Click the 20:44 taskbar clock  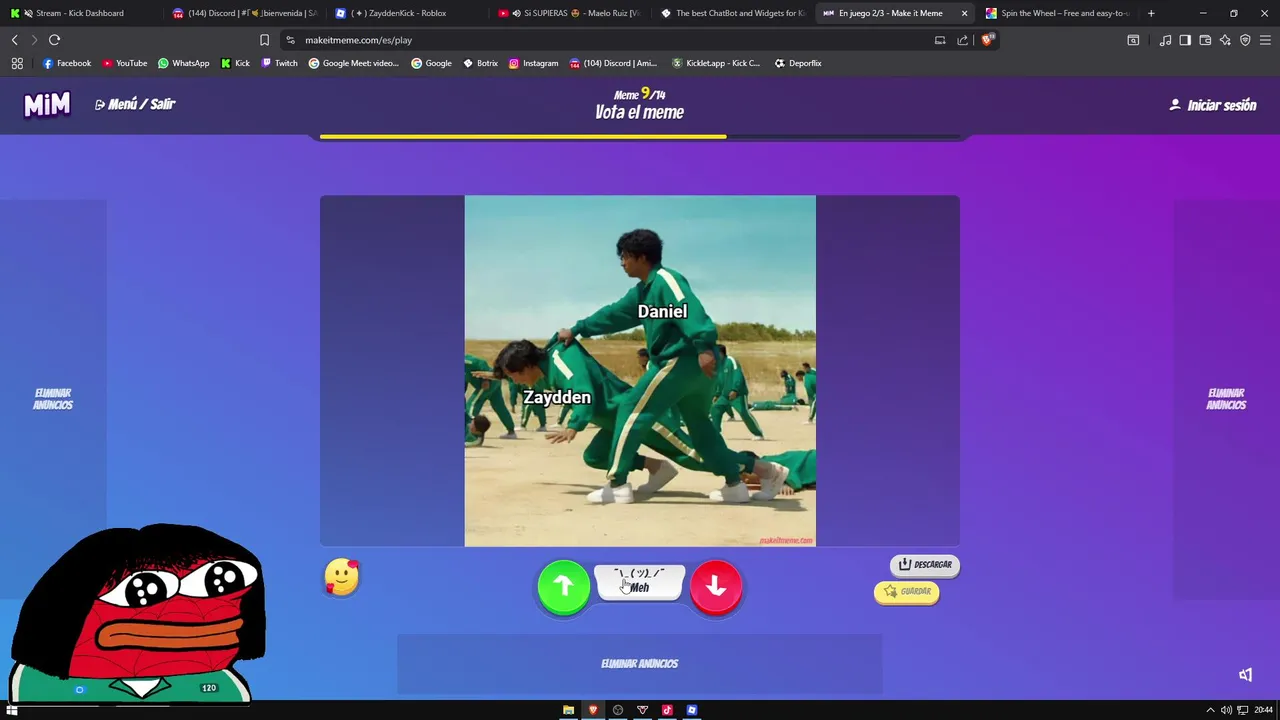(x=1264, y=710)
